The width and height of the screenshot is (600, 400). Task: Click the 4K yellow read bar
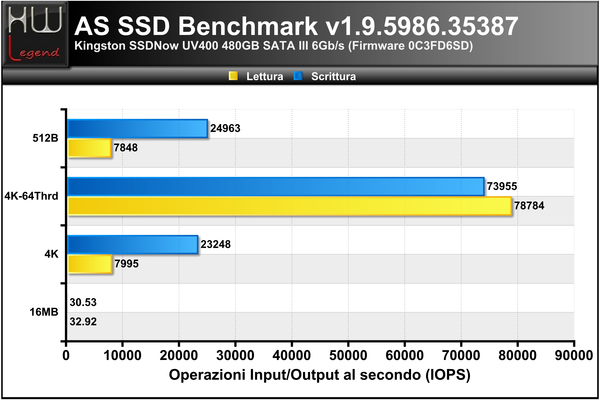[90, 264]
